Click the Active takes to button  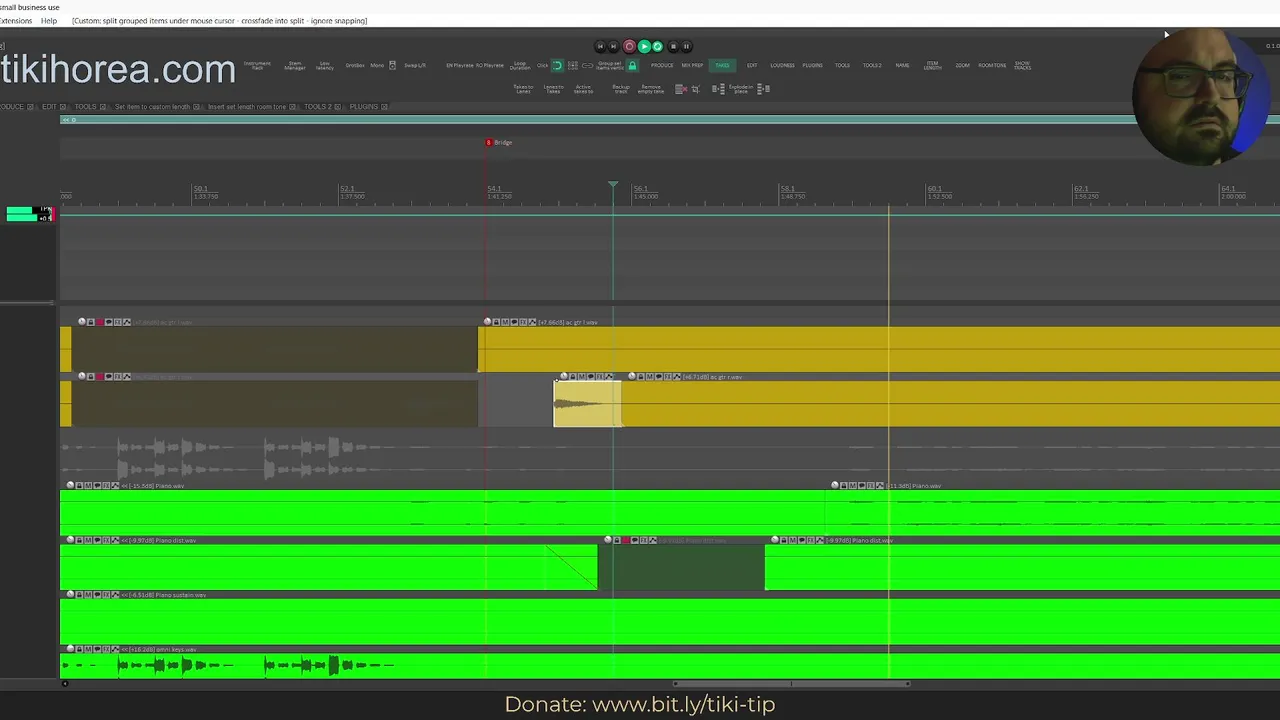(583, 89)
